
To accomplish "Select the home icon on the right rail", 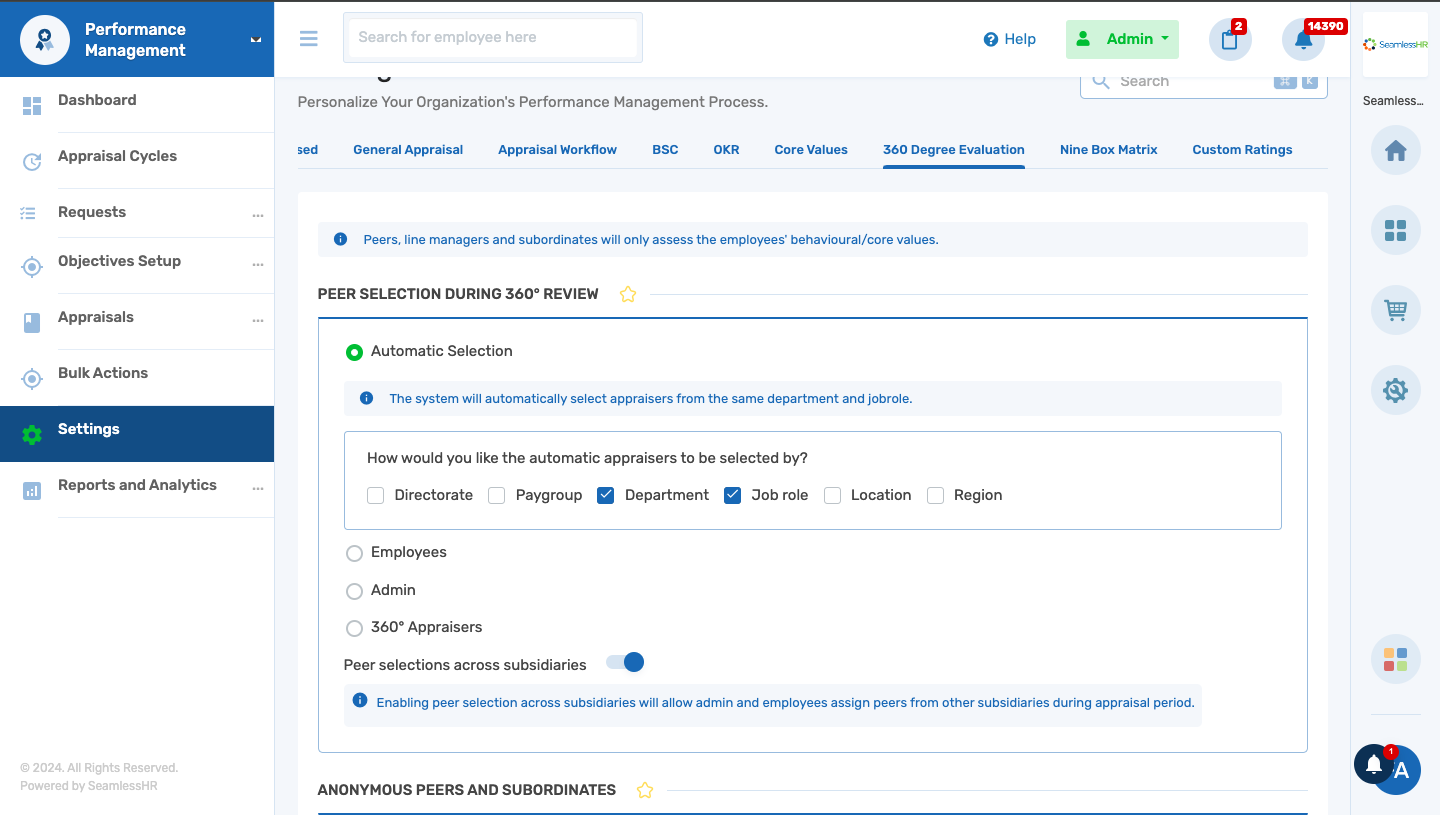I will tap(1395, 150).
